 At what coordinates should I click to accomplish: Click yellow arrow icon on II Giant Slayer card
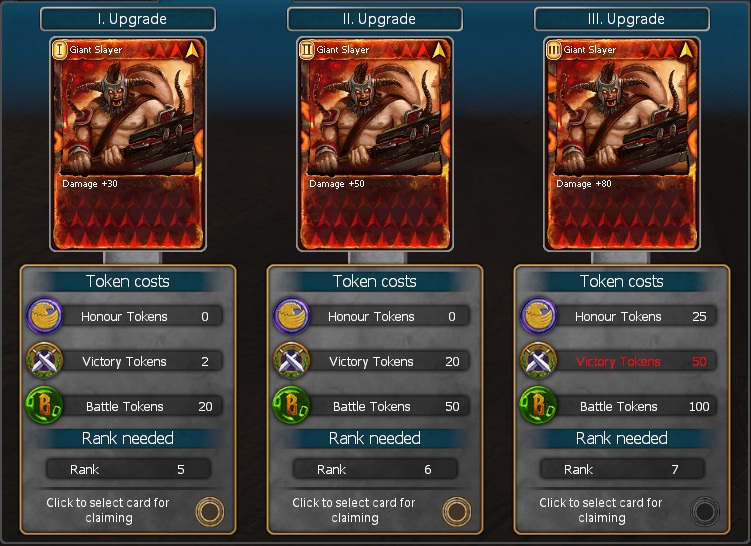coord(439,50)
